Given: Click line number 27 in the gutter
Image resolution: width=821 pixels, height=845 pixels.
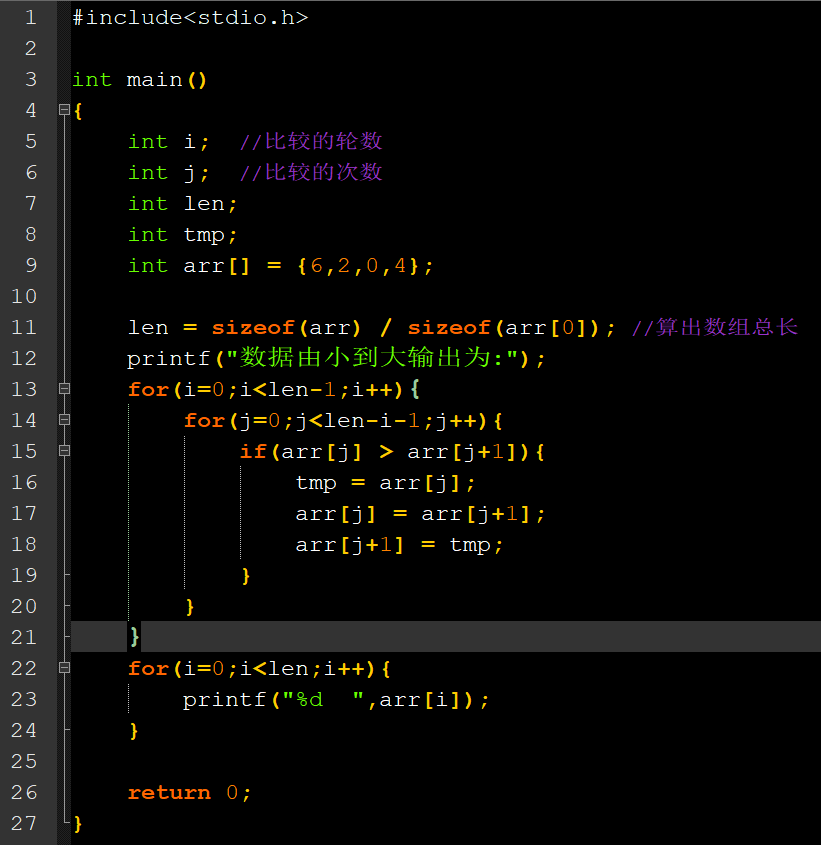Looking at the screenshot, I should (x=24, y=823).
